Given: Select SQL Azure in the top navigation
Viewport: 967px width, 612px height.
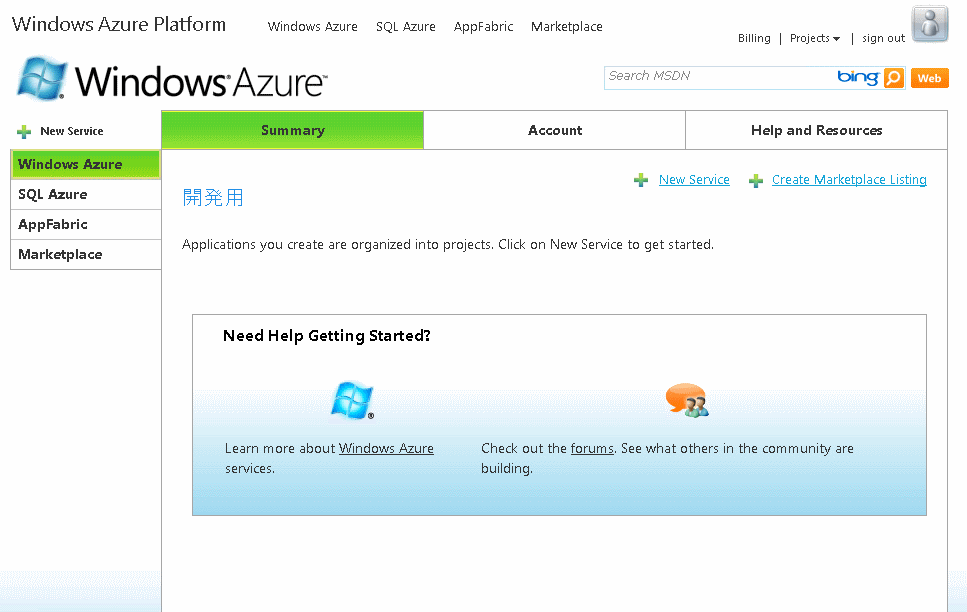Looking at the screenshot, I should point(406,27).
